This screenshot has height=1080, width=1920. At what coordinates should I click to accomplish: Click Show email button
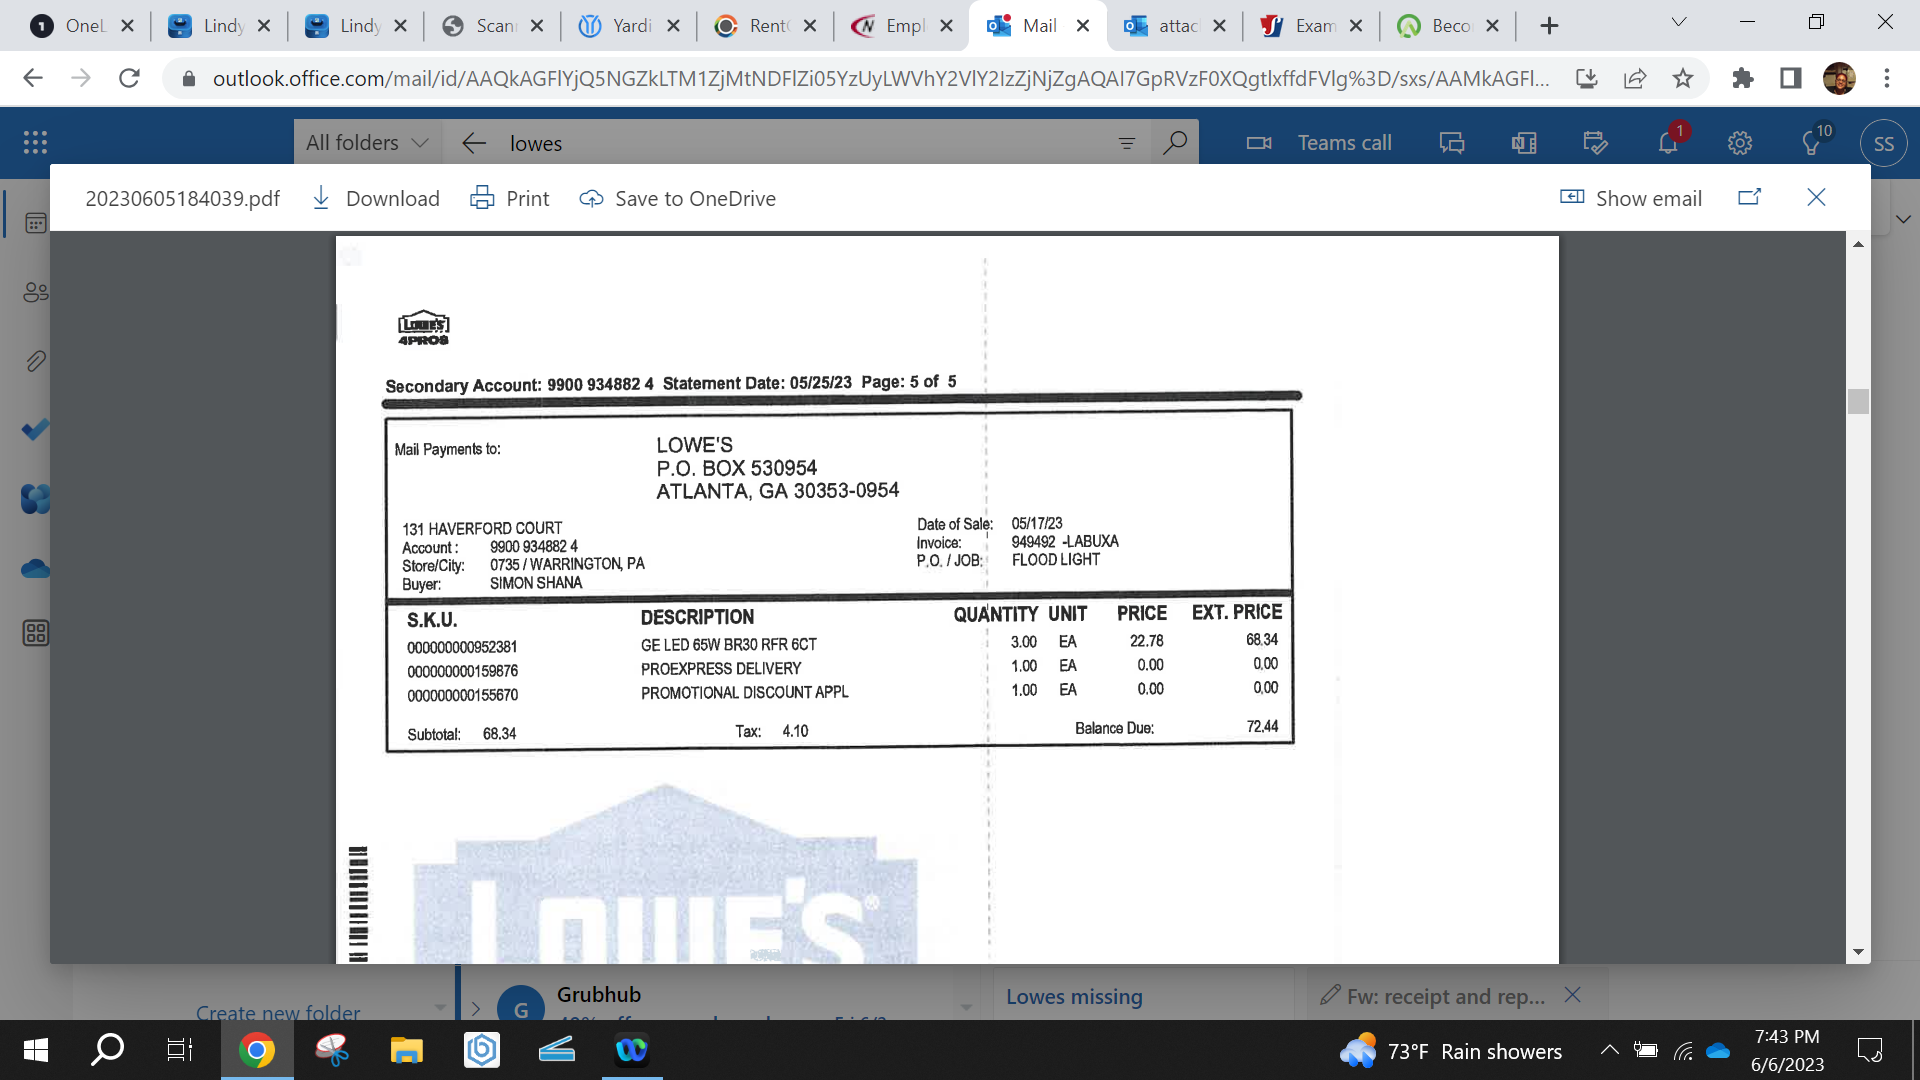1631,198
